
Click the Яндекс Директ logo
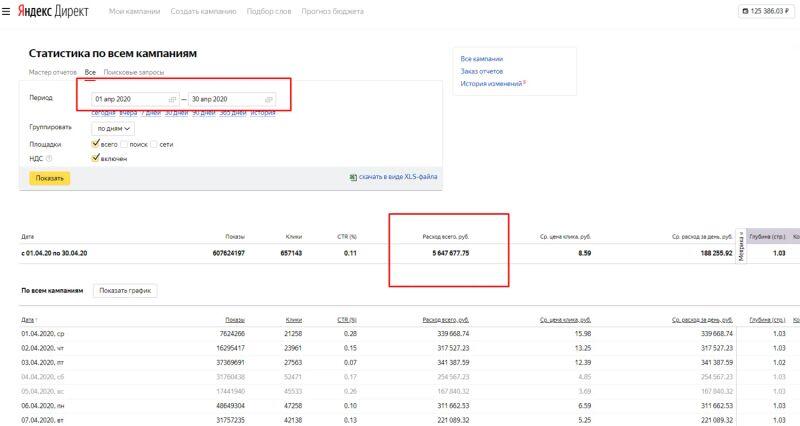tap(53, 11)
